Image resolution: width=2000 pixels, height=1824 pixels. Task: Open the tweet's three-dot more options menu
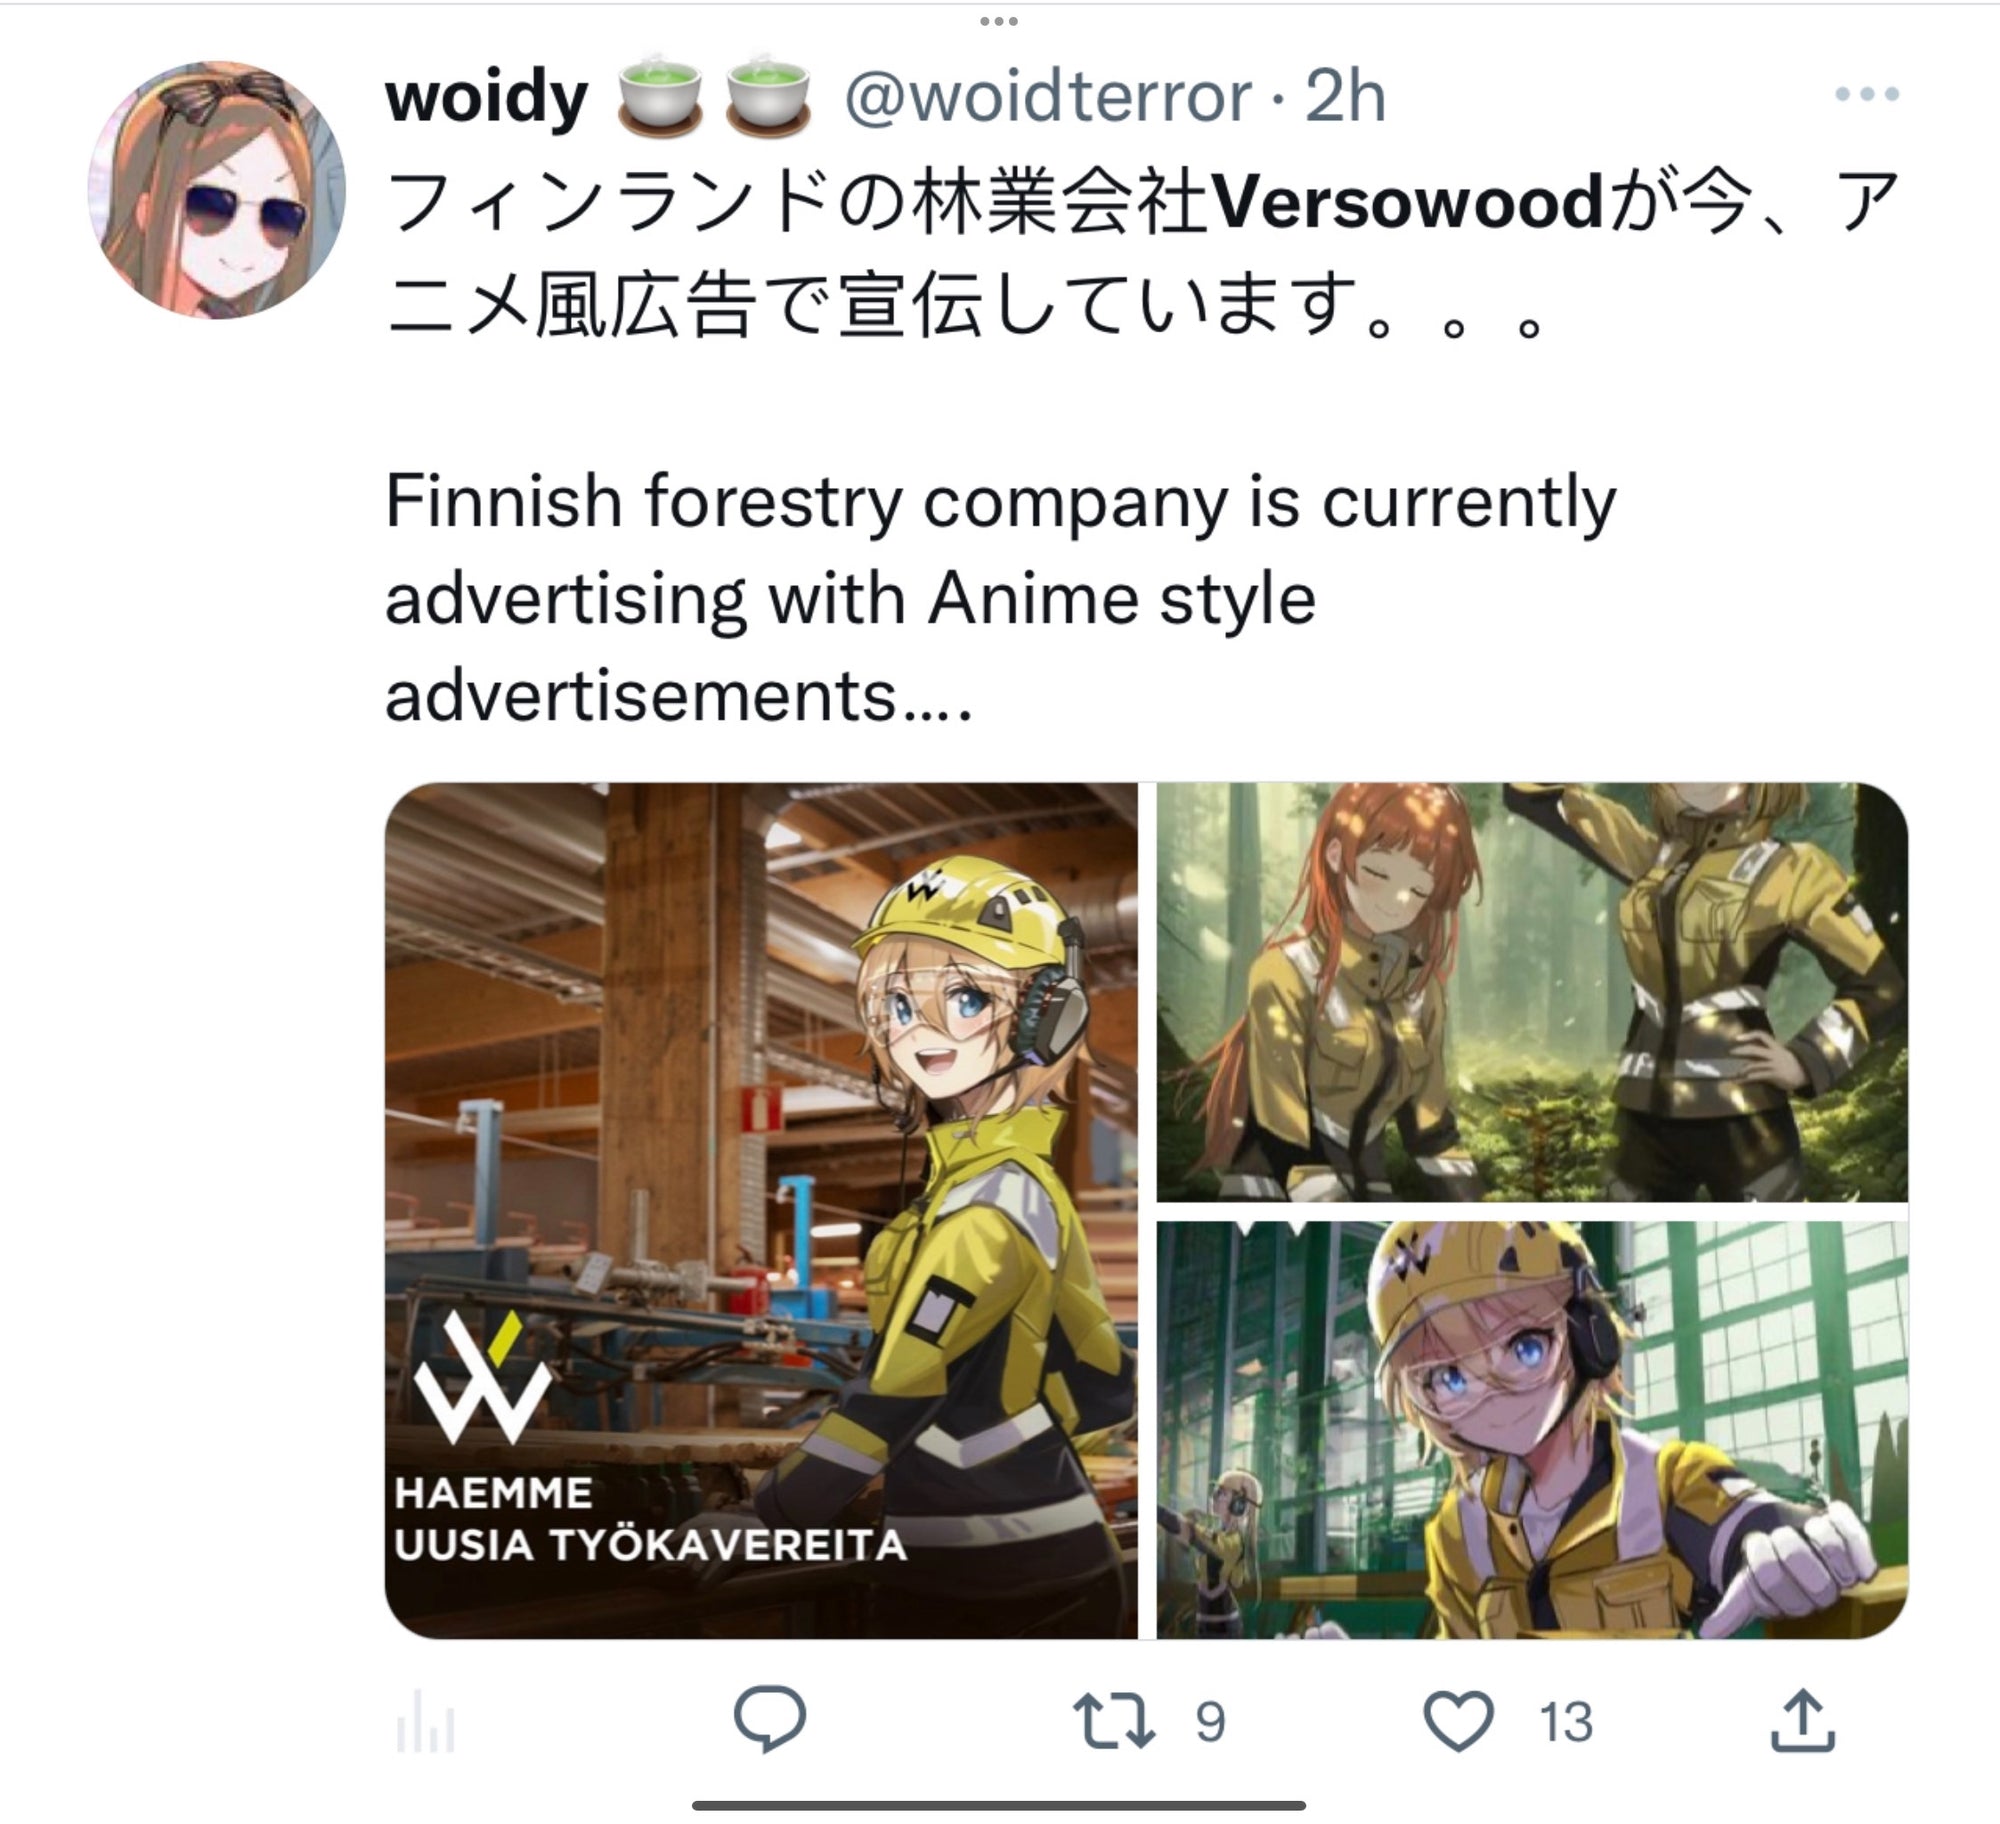(x=1866, y=95)
